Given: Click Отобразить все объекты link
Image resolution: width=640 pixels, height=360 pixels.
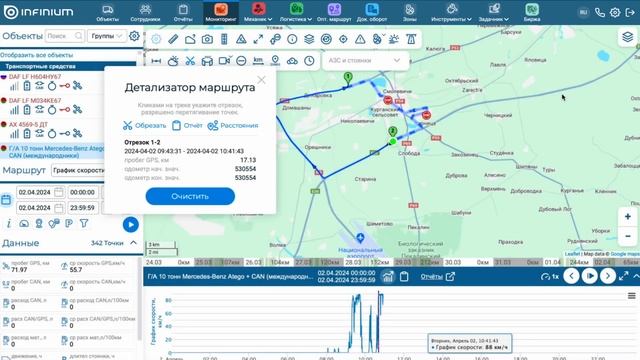Looking at the screenshot, I should 37,55.
